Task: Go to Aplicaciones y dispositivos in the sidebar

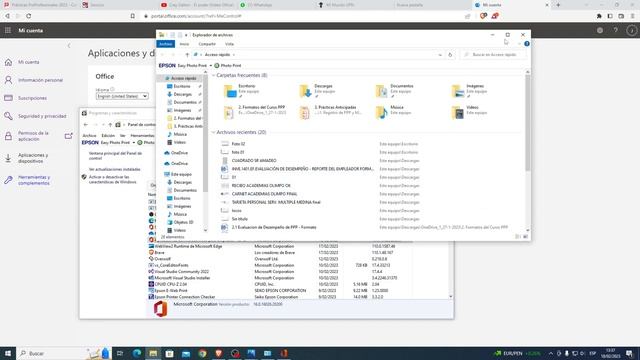Action: point(33,158)
